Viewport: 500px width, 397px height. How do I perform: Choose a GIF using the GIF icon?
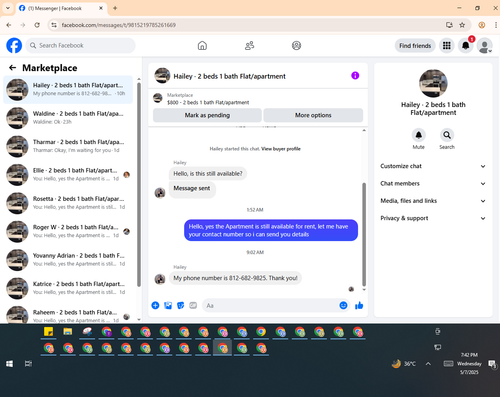(193, 305)
